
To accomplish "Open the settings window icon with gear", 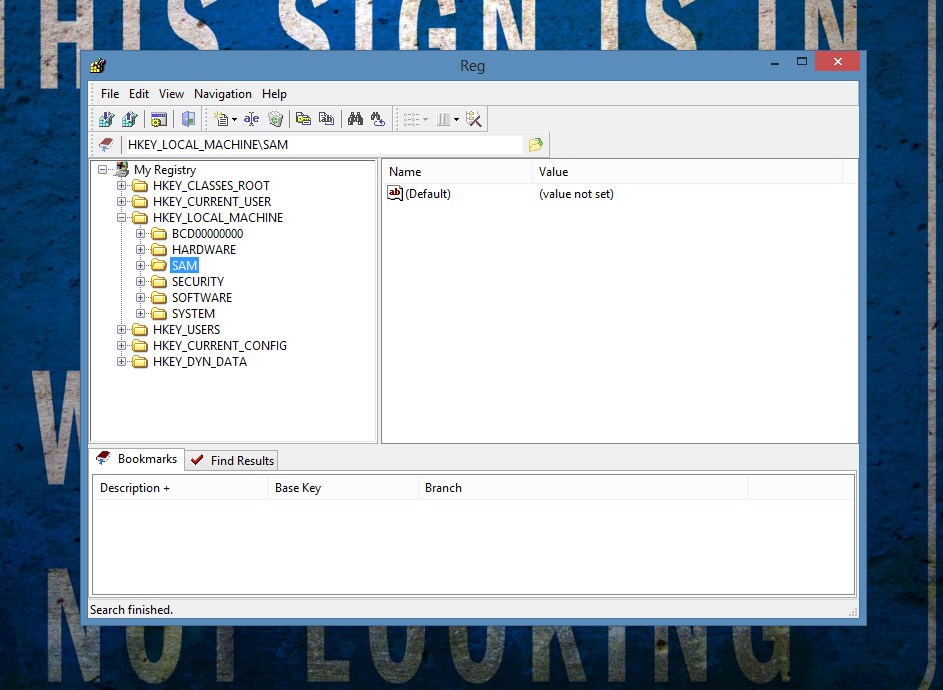I will [159, 119].
